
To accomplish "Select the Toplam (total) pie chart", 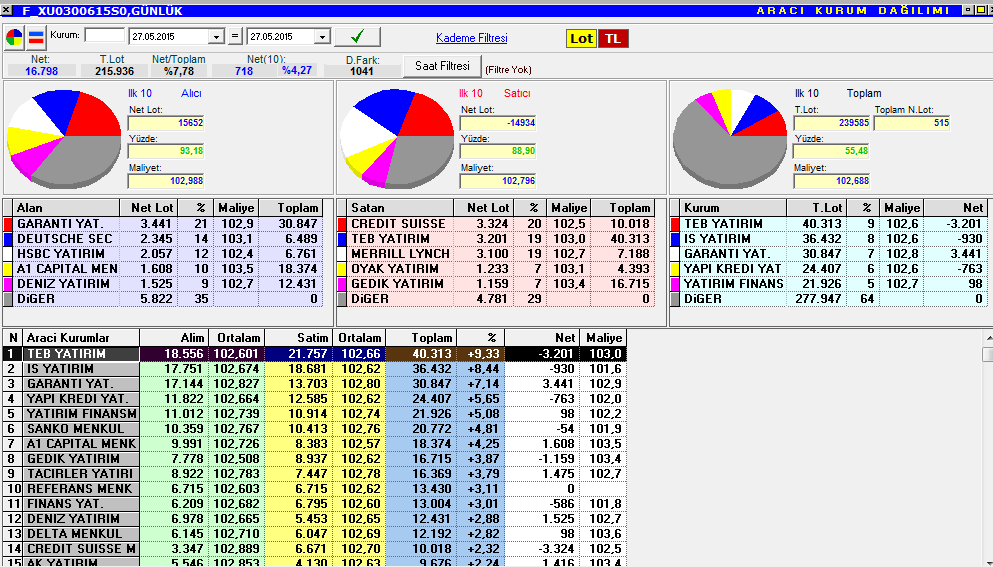I will coord(730,139).
